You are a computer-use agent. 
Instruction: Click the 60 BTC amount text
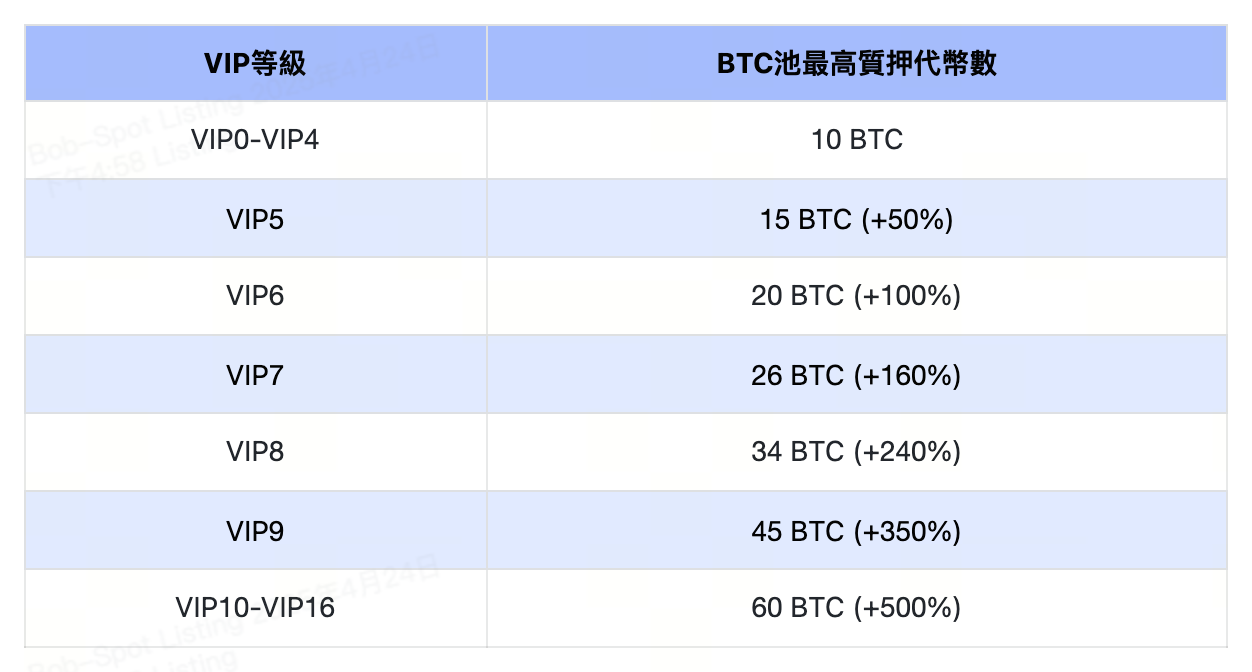click(797, 608)
